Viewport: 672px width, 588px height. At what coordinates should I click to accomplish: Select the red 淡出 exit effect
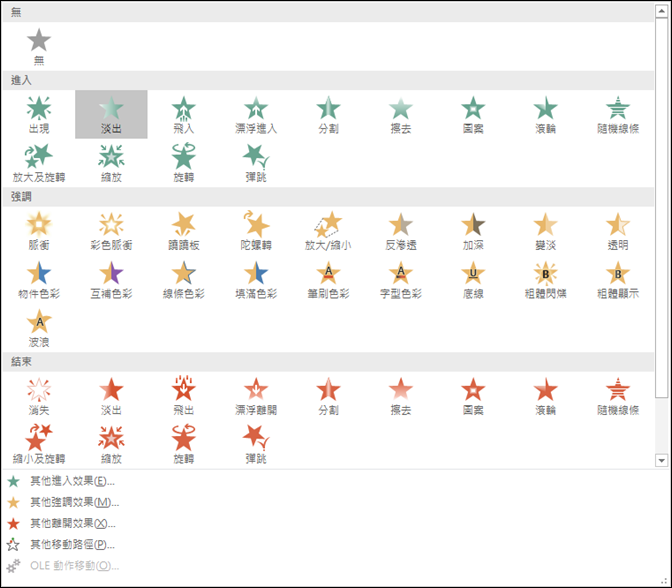(111, 396)
